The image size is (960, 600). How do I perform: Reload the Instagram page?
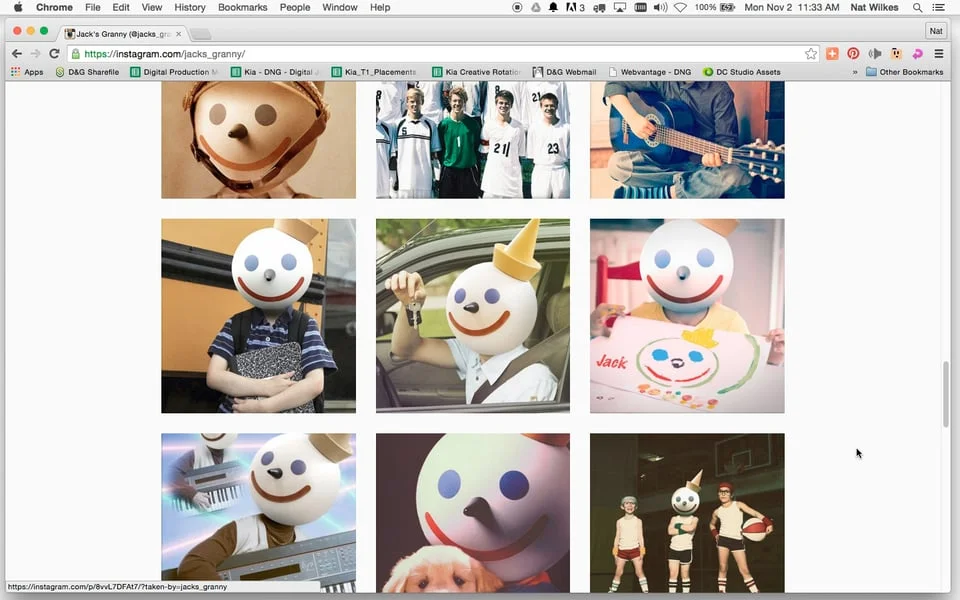[x=54, y=54]
